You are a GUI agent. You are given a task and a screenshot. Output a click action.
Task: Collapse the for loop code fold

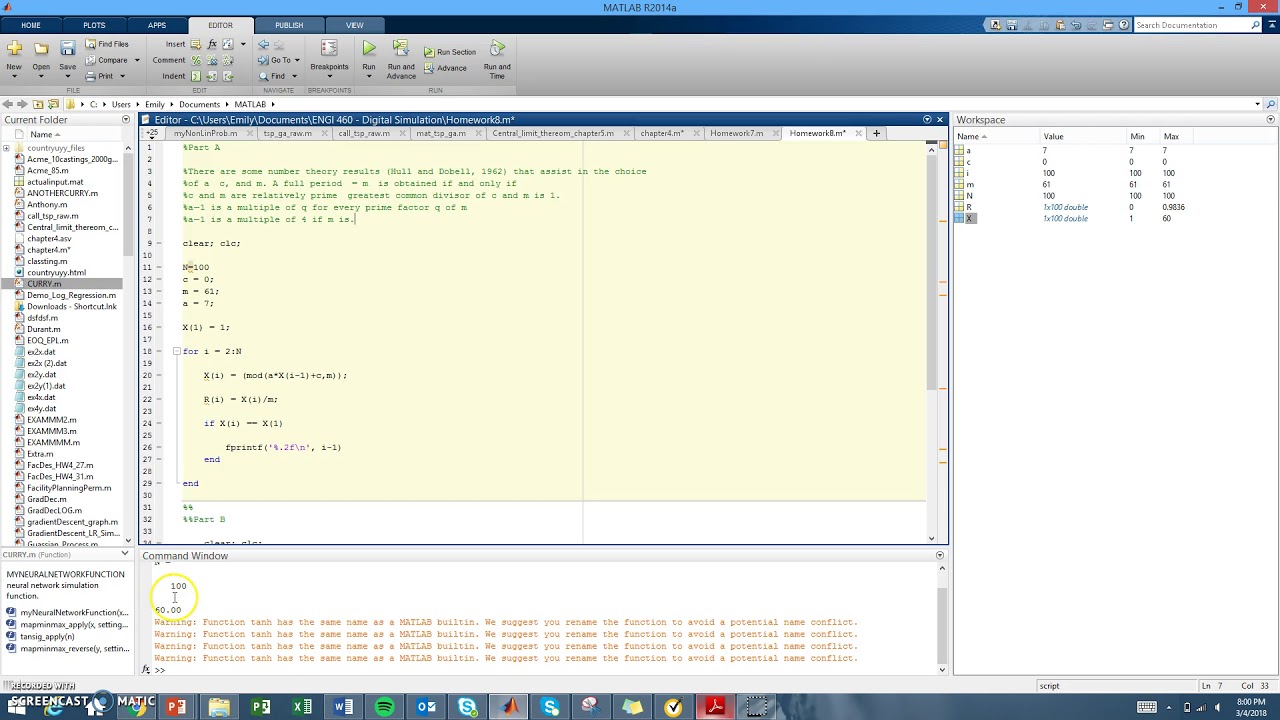176,351
